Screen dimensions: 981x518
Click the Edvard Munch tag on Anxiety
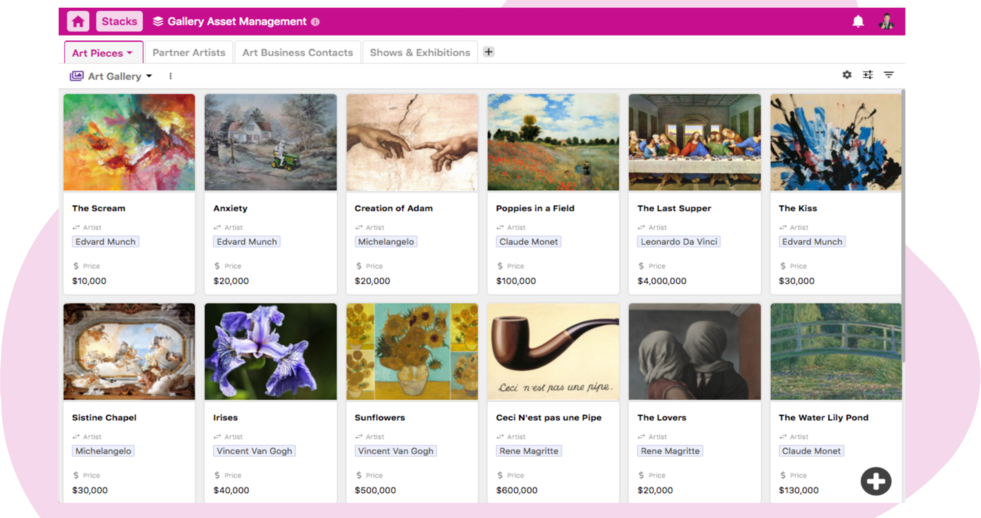(247, 241)
